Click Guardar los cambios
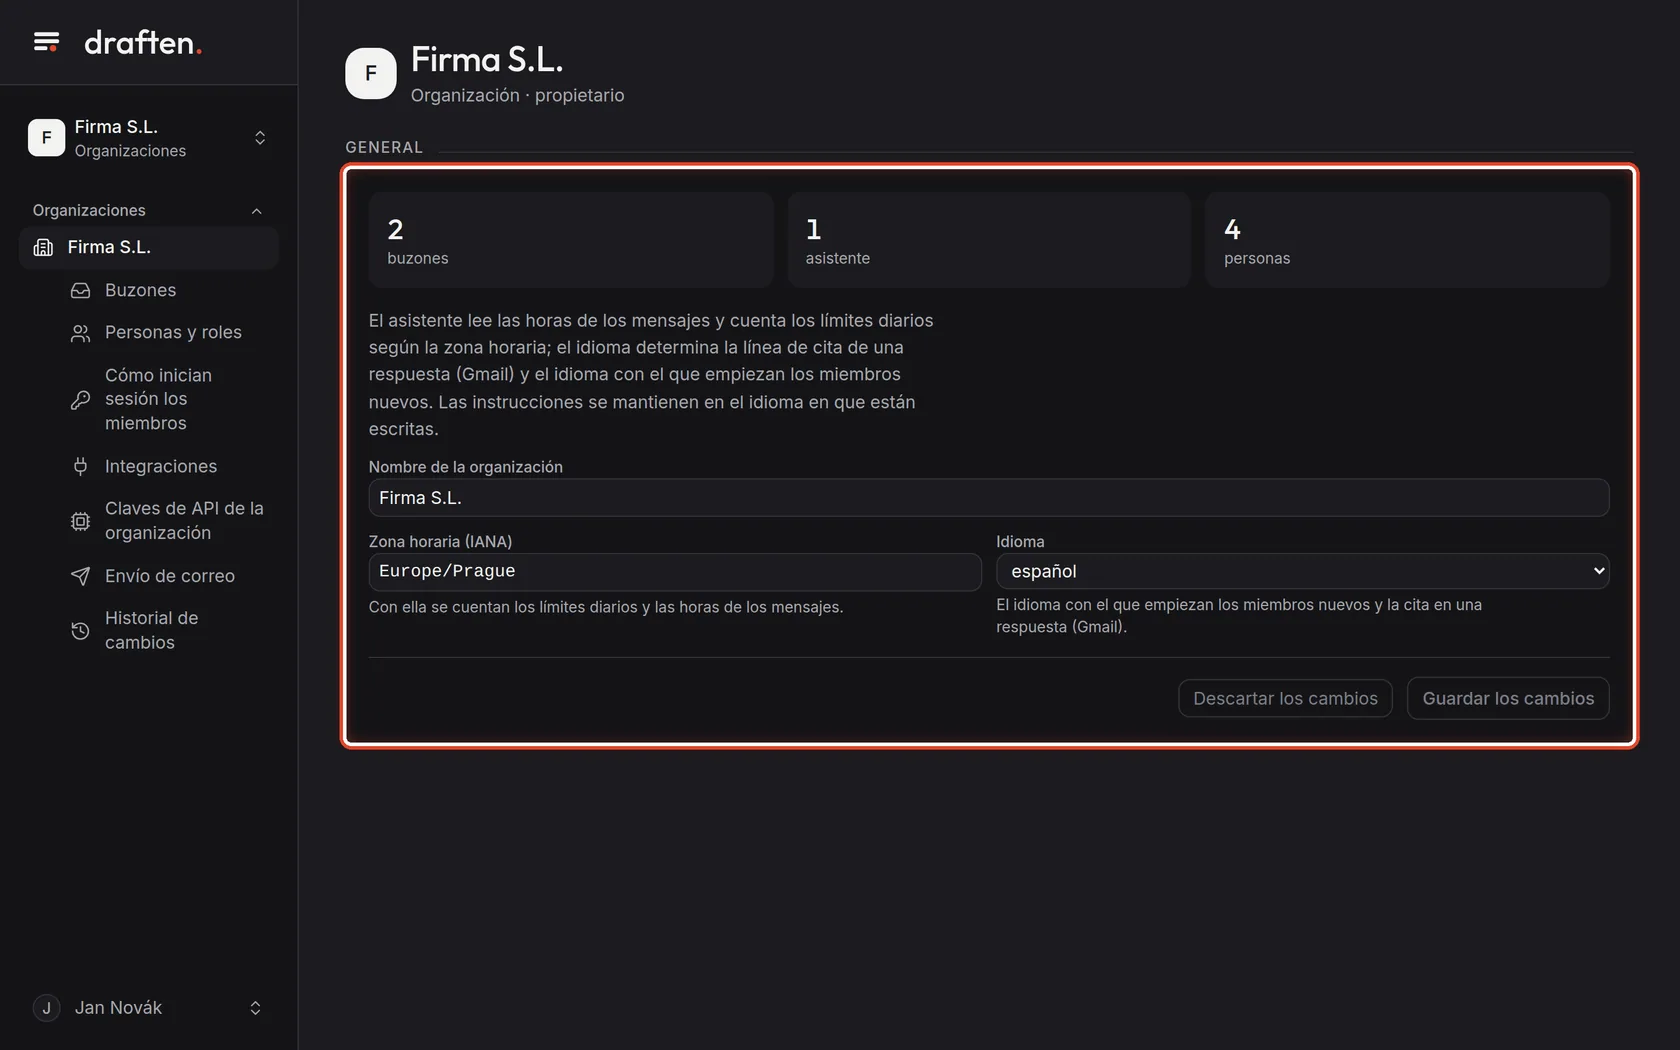 pos(1508,698)
